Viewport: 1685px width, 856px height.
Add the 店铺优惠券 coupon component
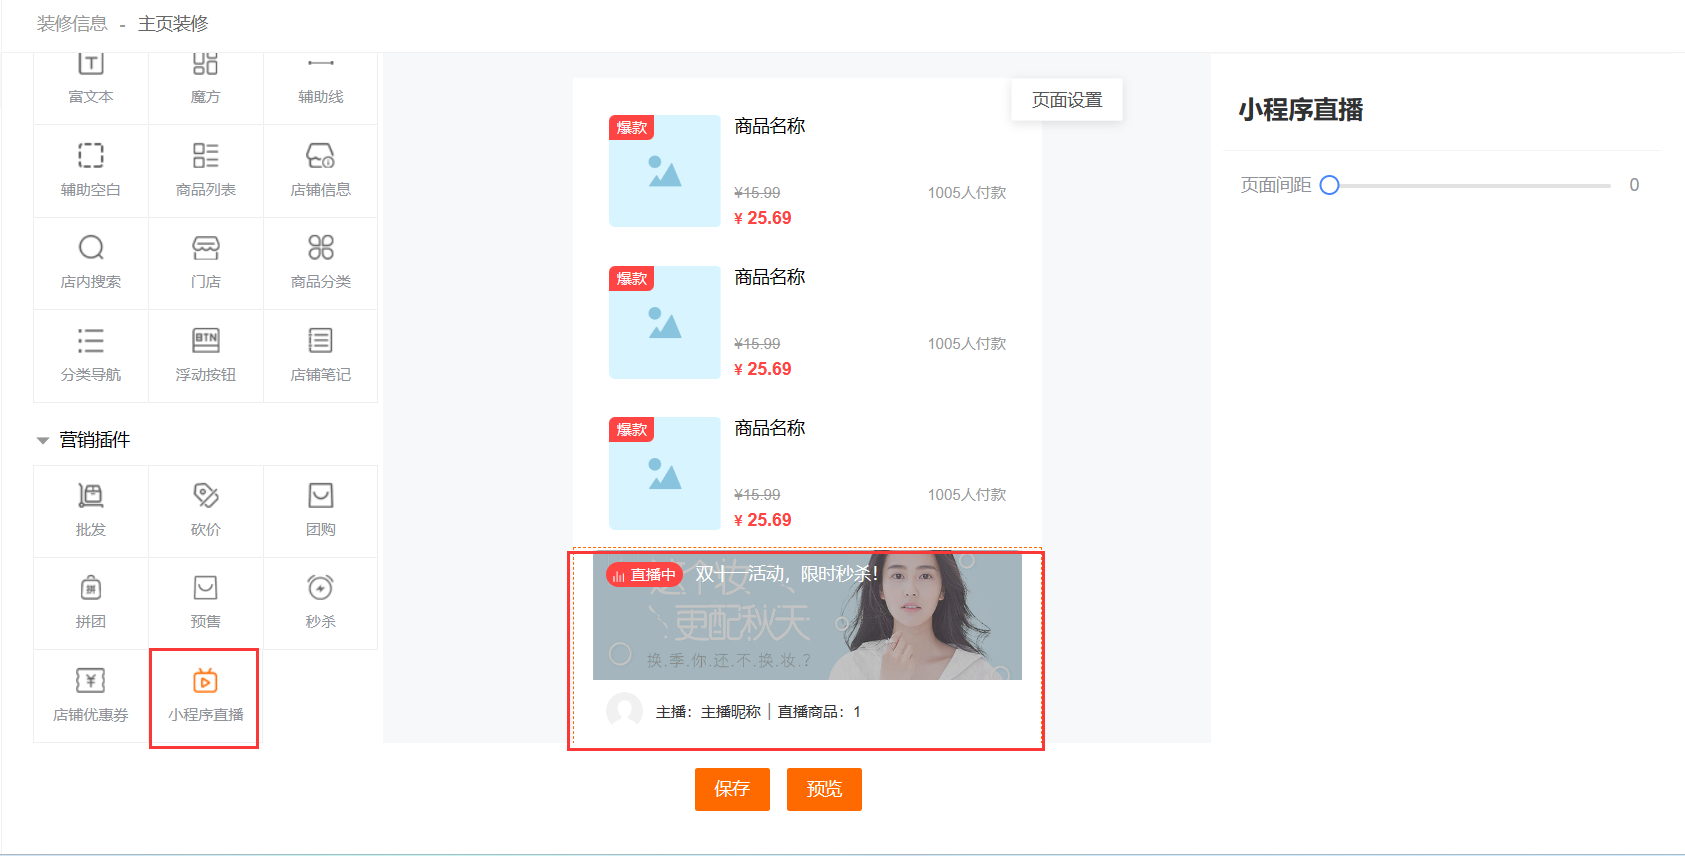(x=91, y=697)
